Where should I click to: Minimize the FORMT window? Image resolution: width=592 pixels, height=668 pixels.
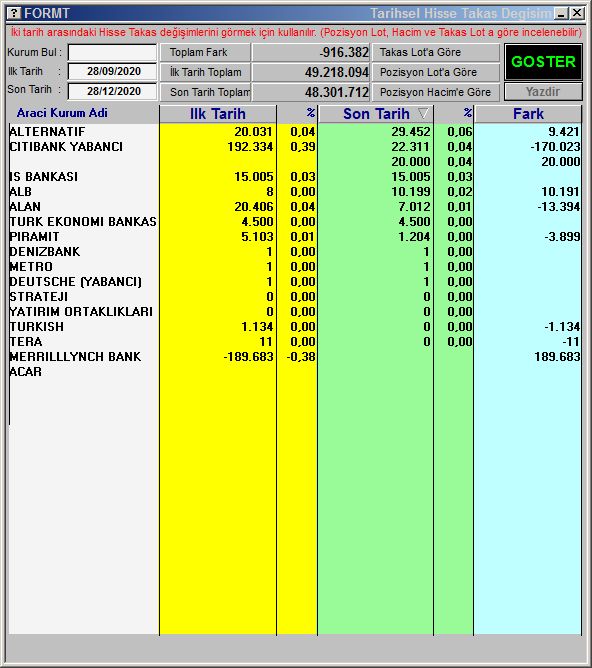(562, 13)
